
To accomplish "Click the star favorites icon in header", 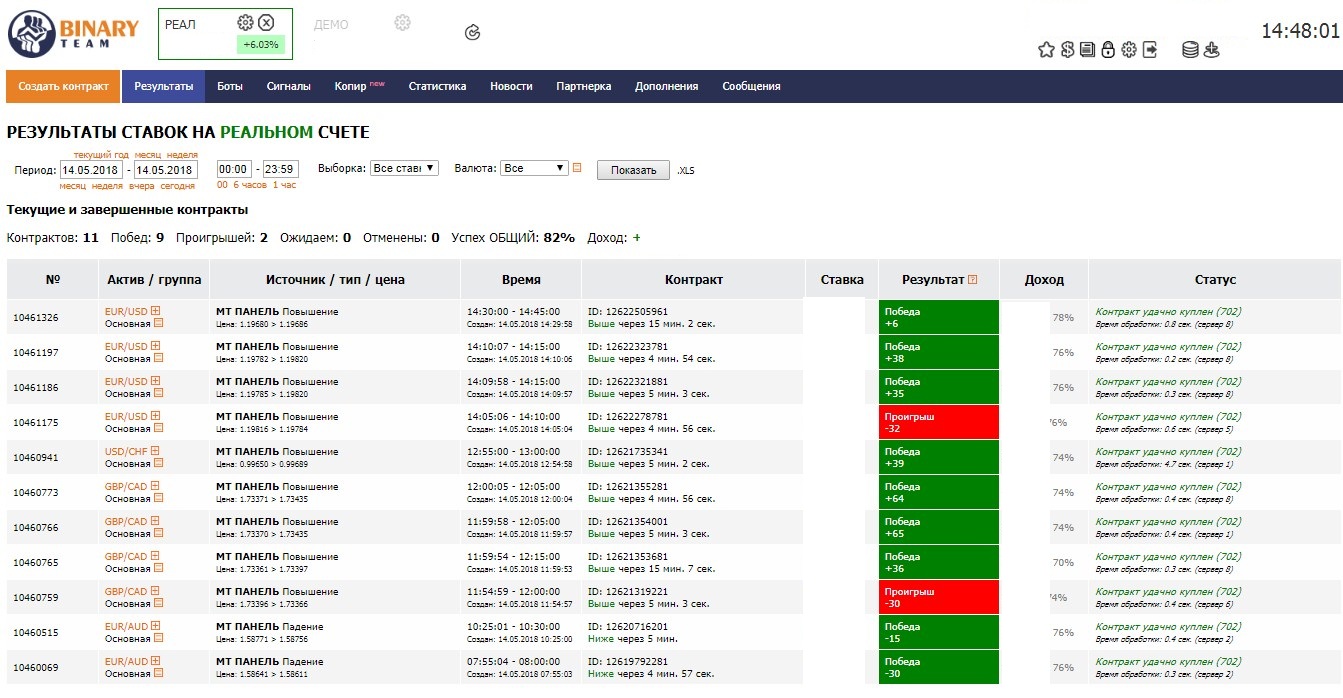I will (1046, 50).
